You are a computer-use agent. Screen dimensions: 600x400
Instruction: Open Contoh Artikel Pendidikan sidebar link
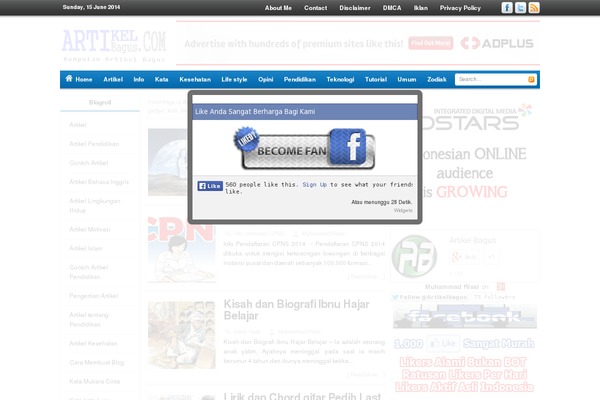click(x=89, y=272)
